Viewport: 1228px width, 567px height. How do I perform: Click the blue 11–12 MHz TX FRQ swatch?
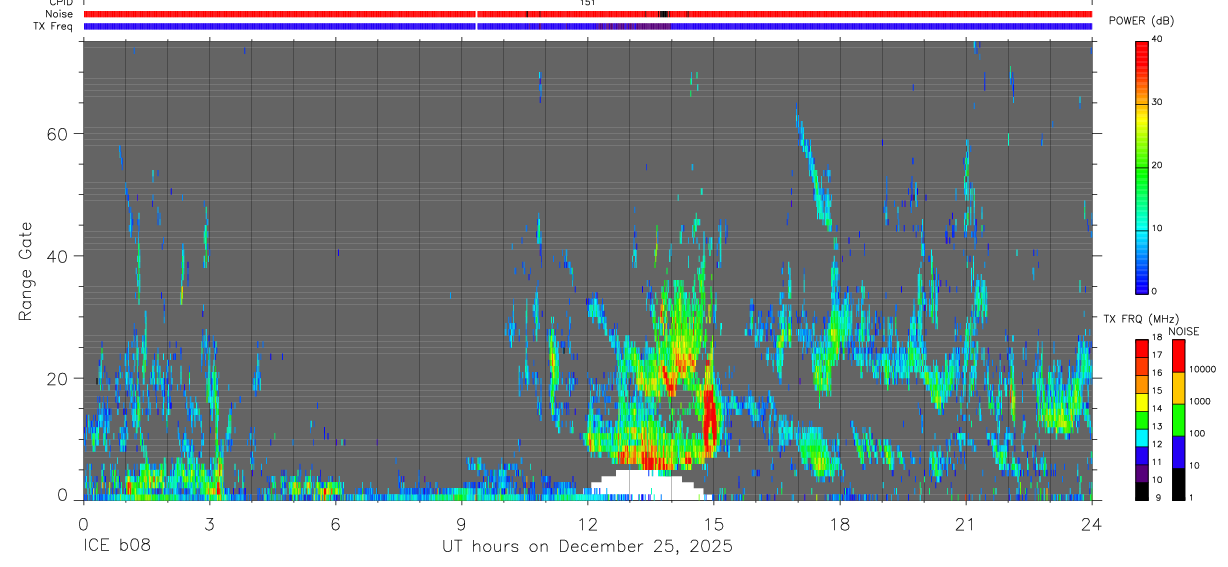click(x=1142, y=456)
